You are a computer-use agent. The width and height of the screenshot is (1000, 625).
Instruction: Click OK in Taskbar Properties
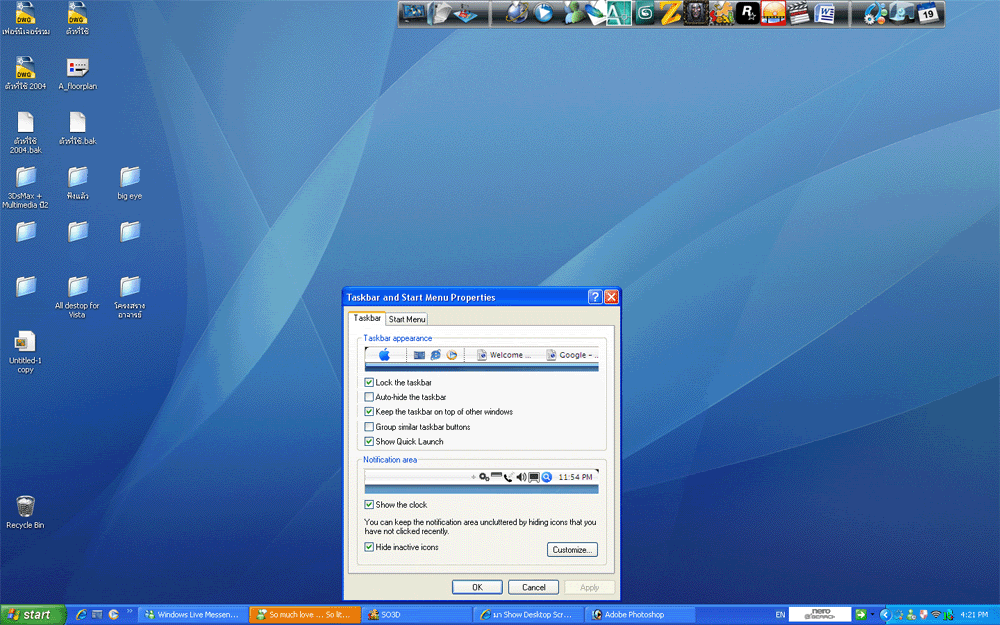click(x=477, y=587)
